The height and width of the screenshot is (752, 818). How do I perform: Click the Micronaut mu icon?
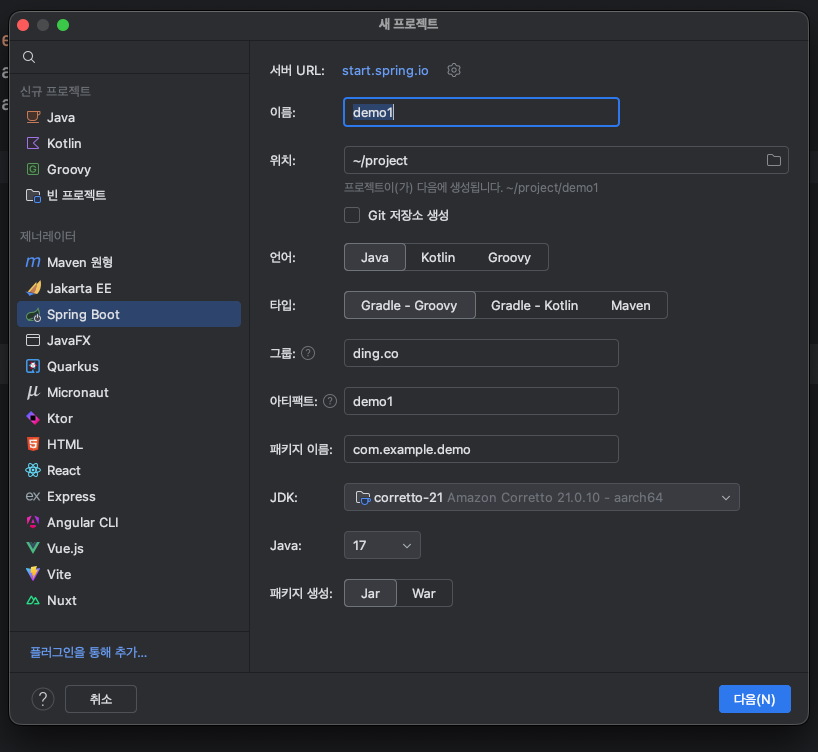(x=33, y=392)
